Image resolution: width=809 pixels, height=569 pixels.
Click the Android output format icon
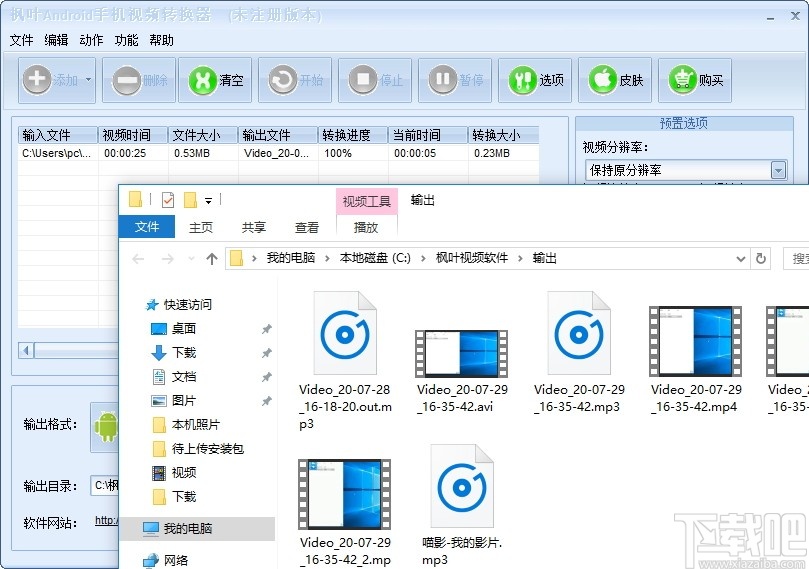tap(106, 427)
